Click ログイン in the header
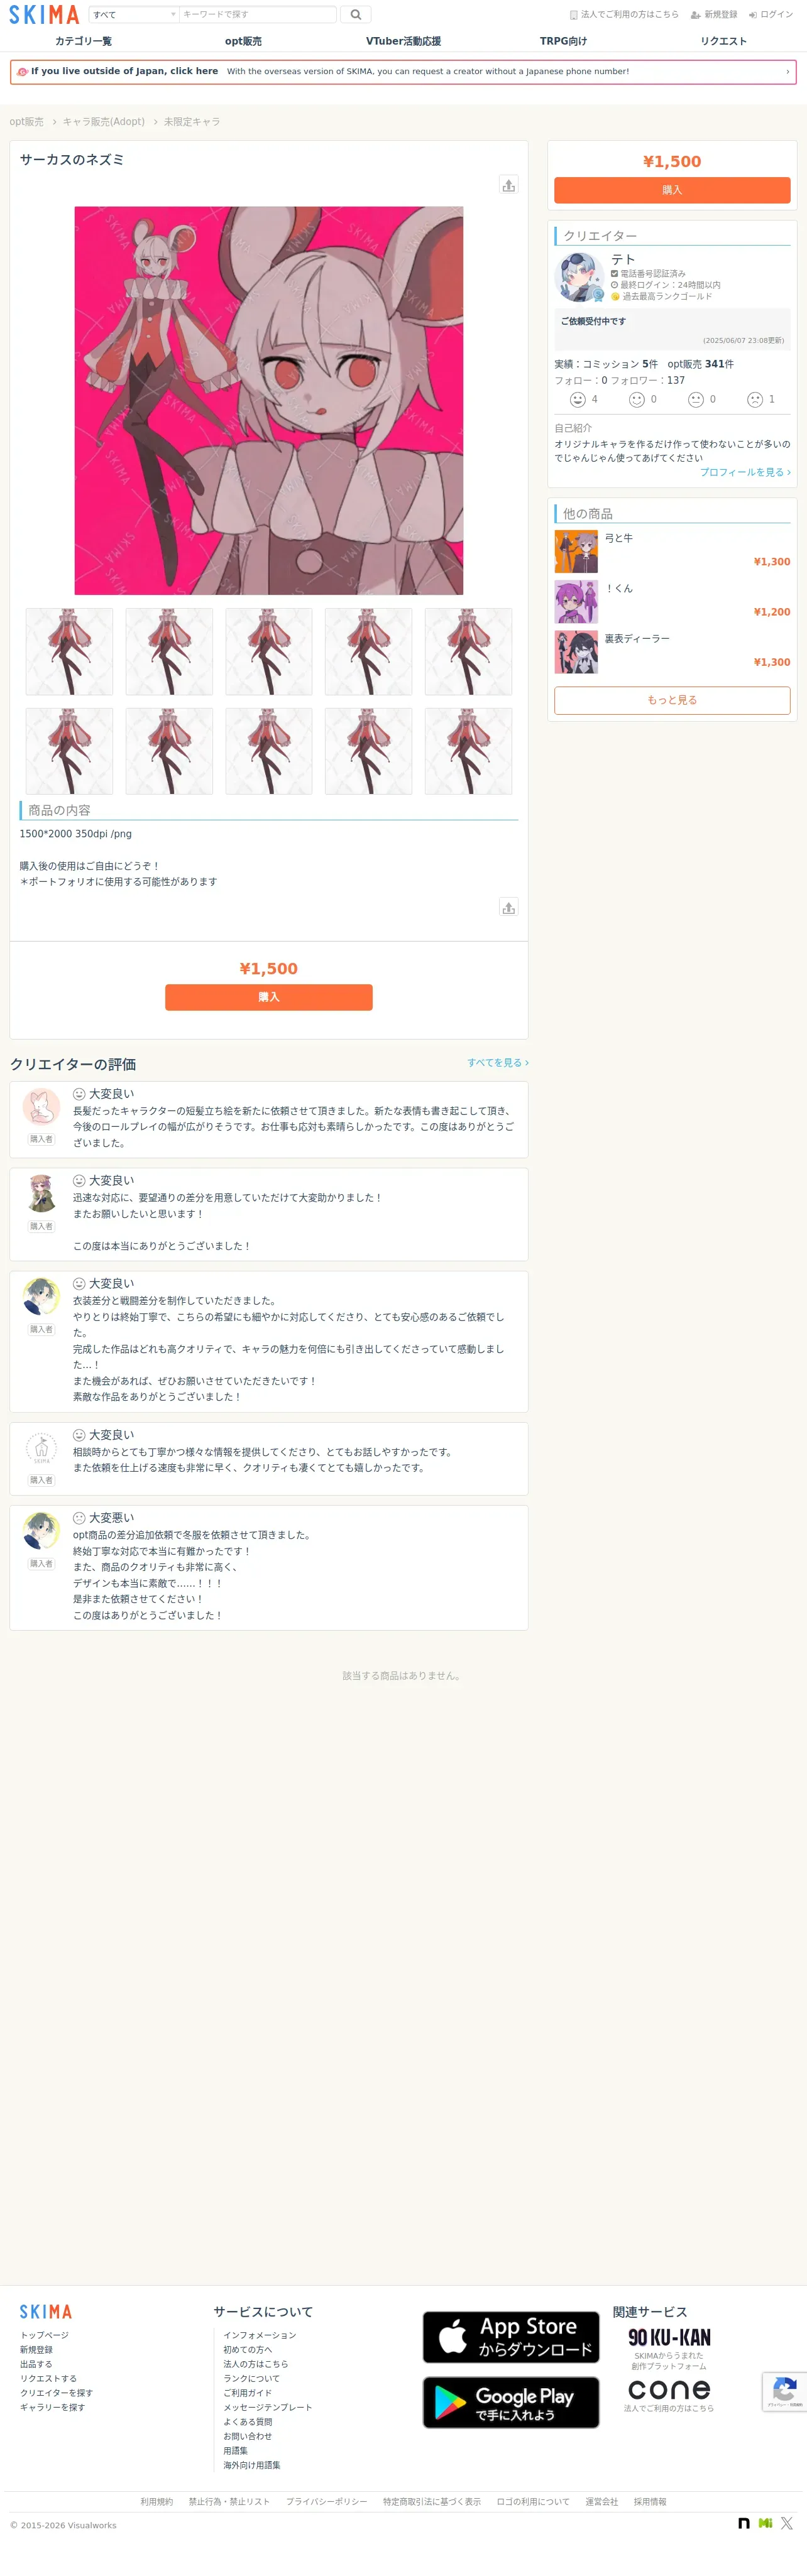Screen dimensions: 807x2576 pos(771,15)
